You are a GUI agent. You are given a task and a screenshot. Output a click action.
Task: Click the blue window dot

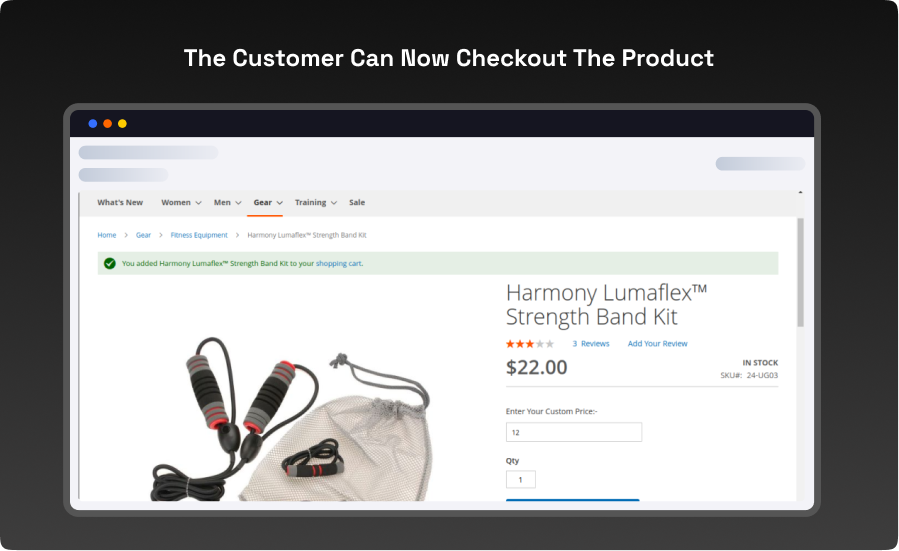pyautogui.click(x=92, y=123)
